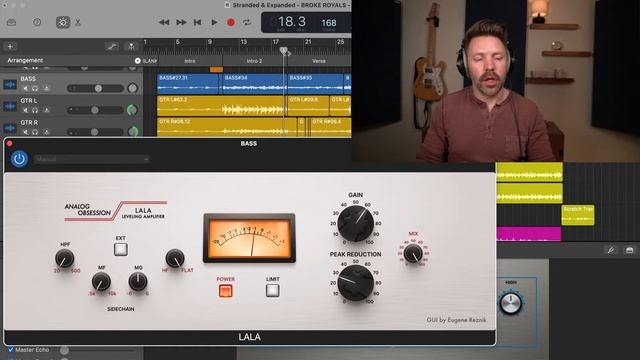
Task: Click the HIGH EQ knob in Smart Controls
Action: click(x=511, y=303)
